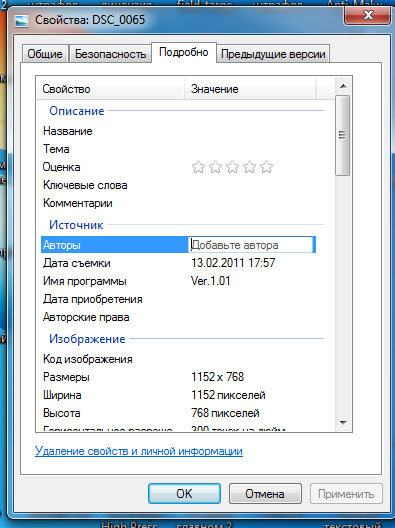Select the Высота label
Image resolution: width=395 pixels, height=528 pixels.
tap(62, 413)
